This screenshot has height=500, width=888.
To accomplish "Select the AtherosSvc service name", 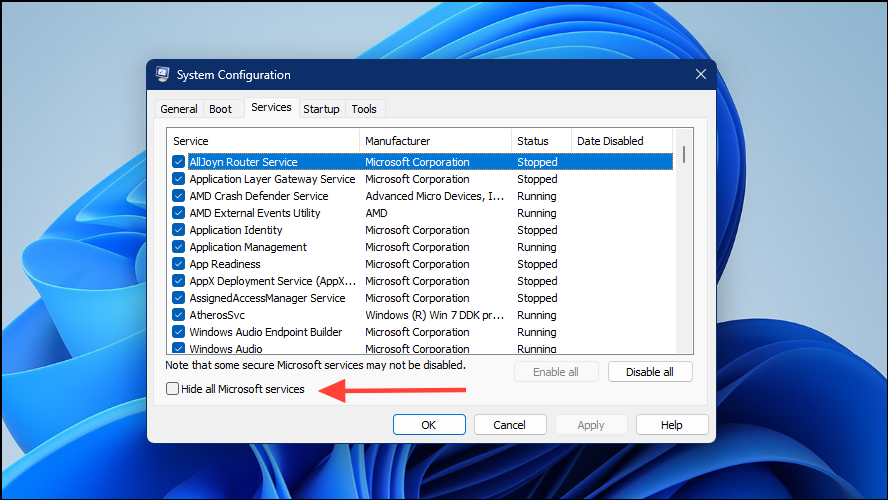I will tap(217, 315).
